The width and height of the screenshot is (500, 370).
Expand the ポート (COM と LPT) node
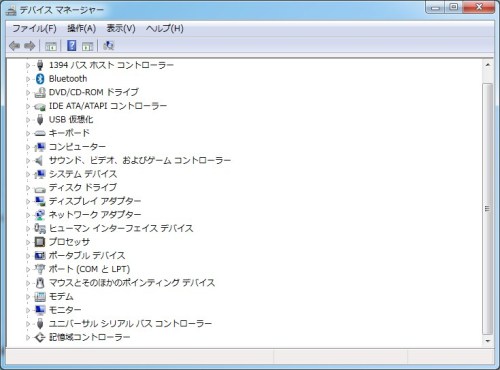click(x=28, y=269)
